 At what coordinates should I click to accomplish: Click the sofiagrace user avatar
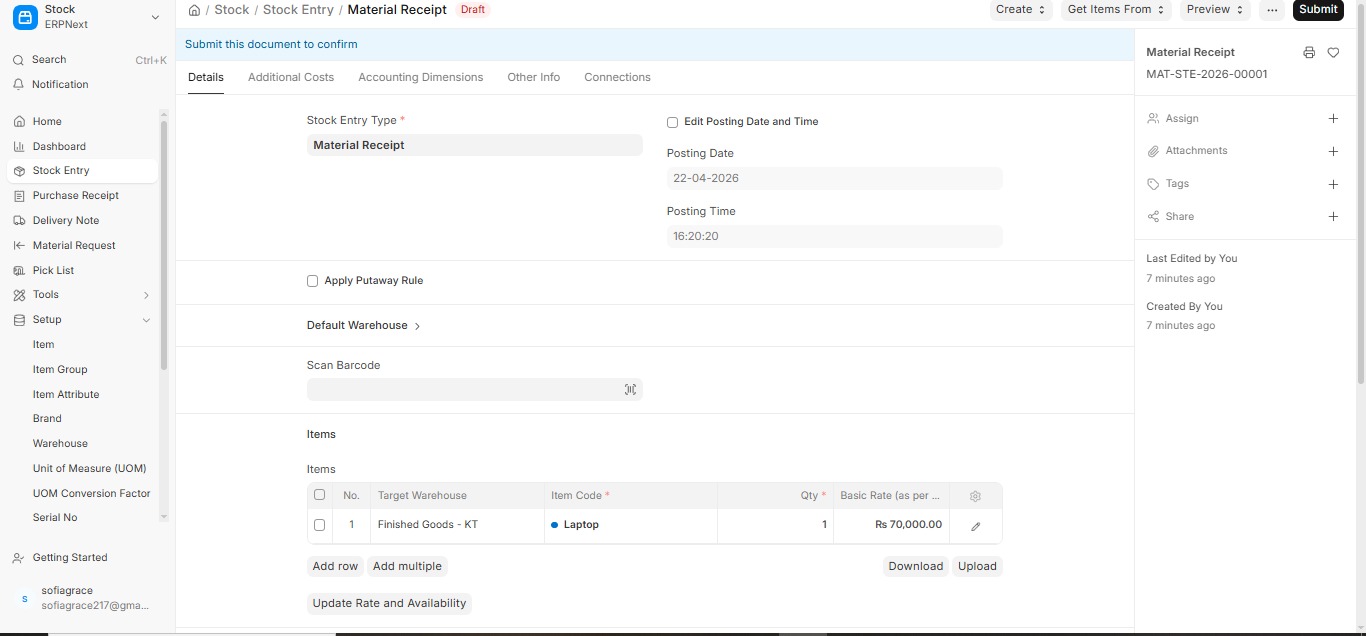(25, 598)
